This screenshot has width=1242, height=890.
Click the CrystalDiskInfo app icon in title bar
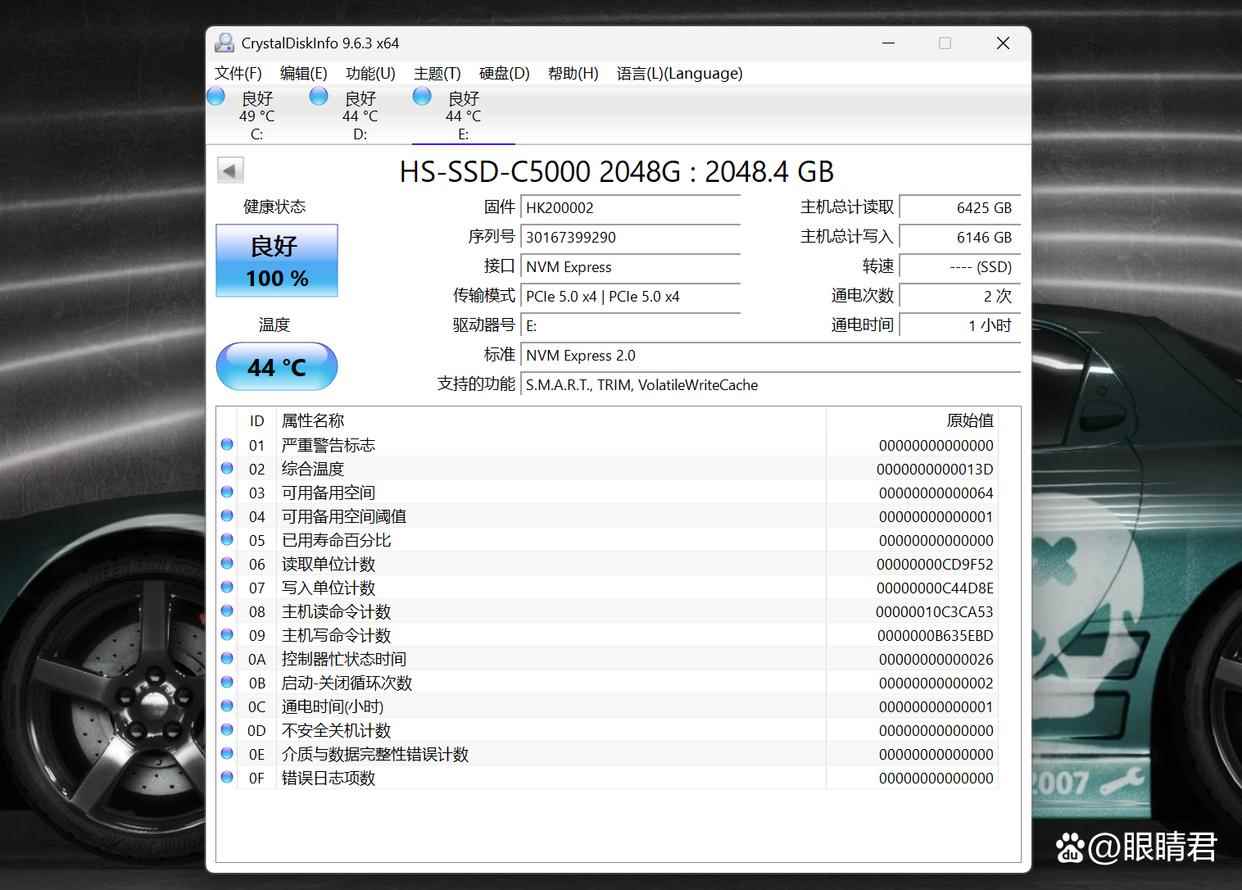click(224, 43)
